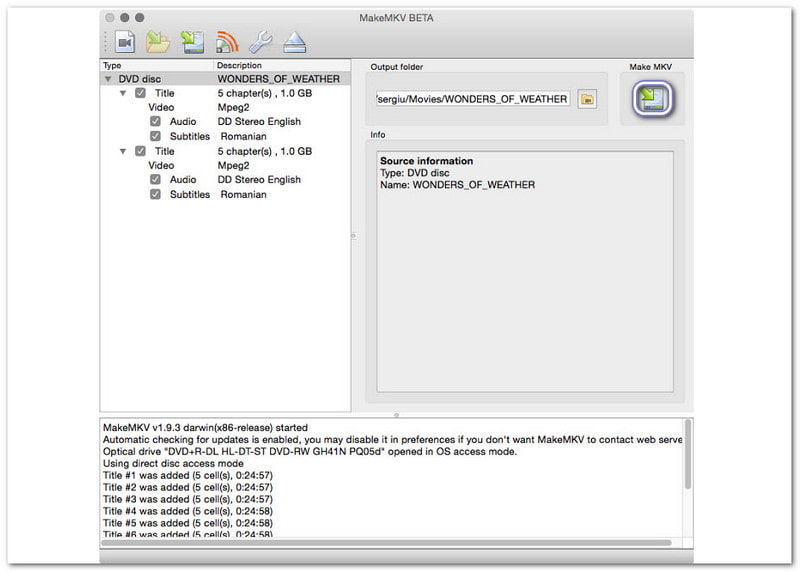Open disc folder toolbar icon
Screen dimensions: 800x572
(158, 42)
